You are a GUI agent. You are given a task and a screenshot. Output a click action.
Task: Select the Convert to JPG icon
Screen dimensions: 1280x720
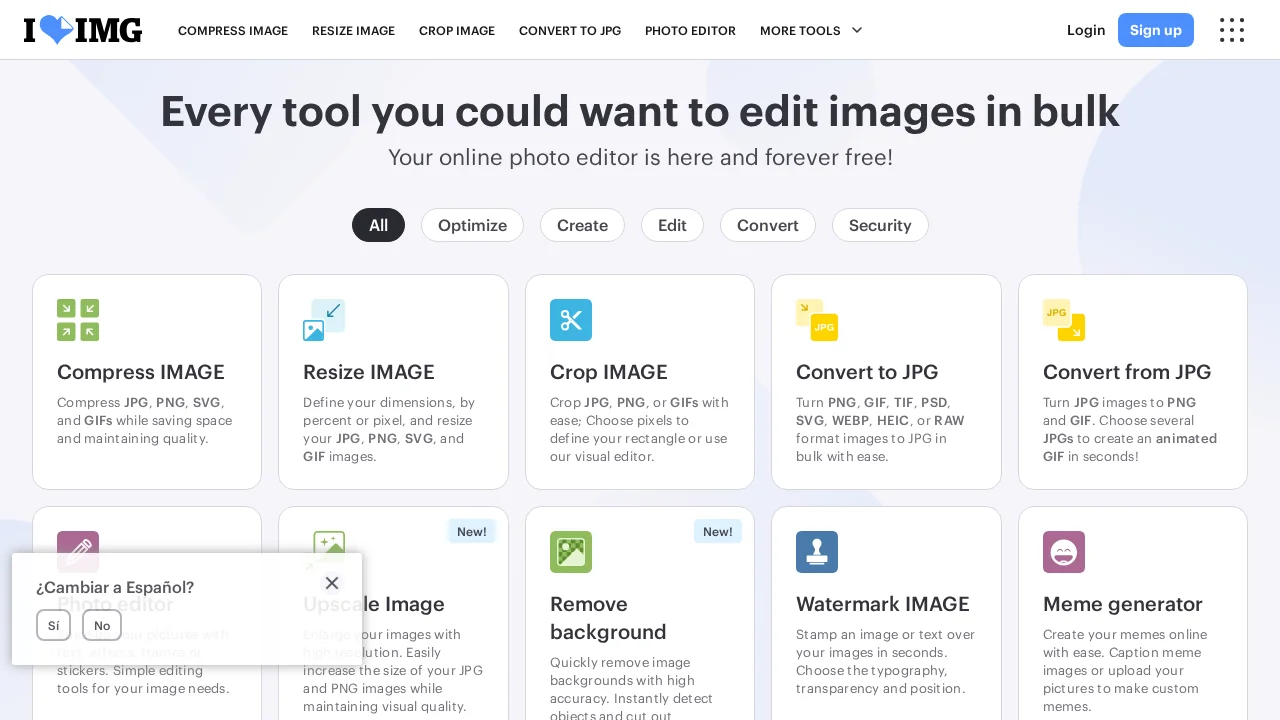[817, 320]
